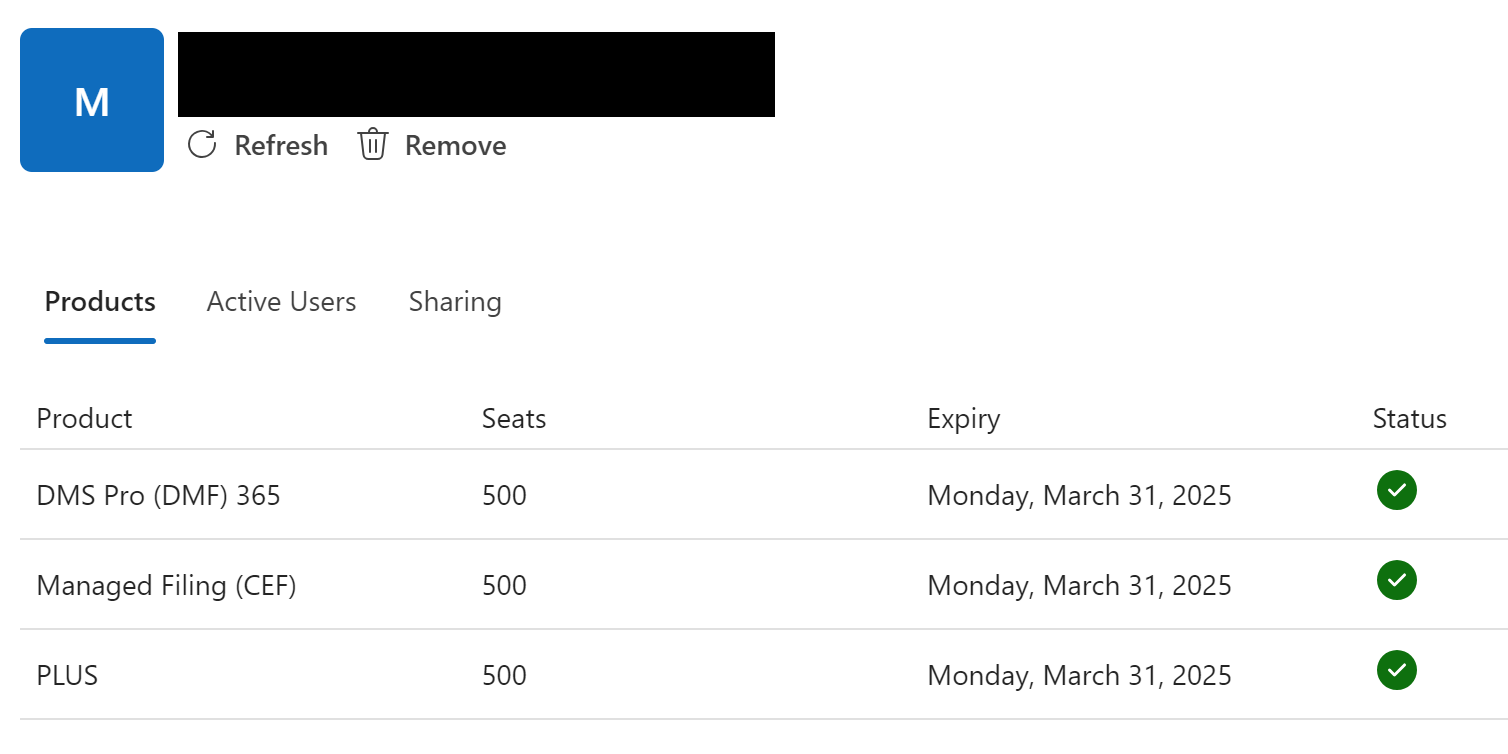
Task: Sort by the Product column header
Action: (x=84, y=418)
